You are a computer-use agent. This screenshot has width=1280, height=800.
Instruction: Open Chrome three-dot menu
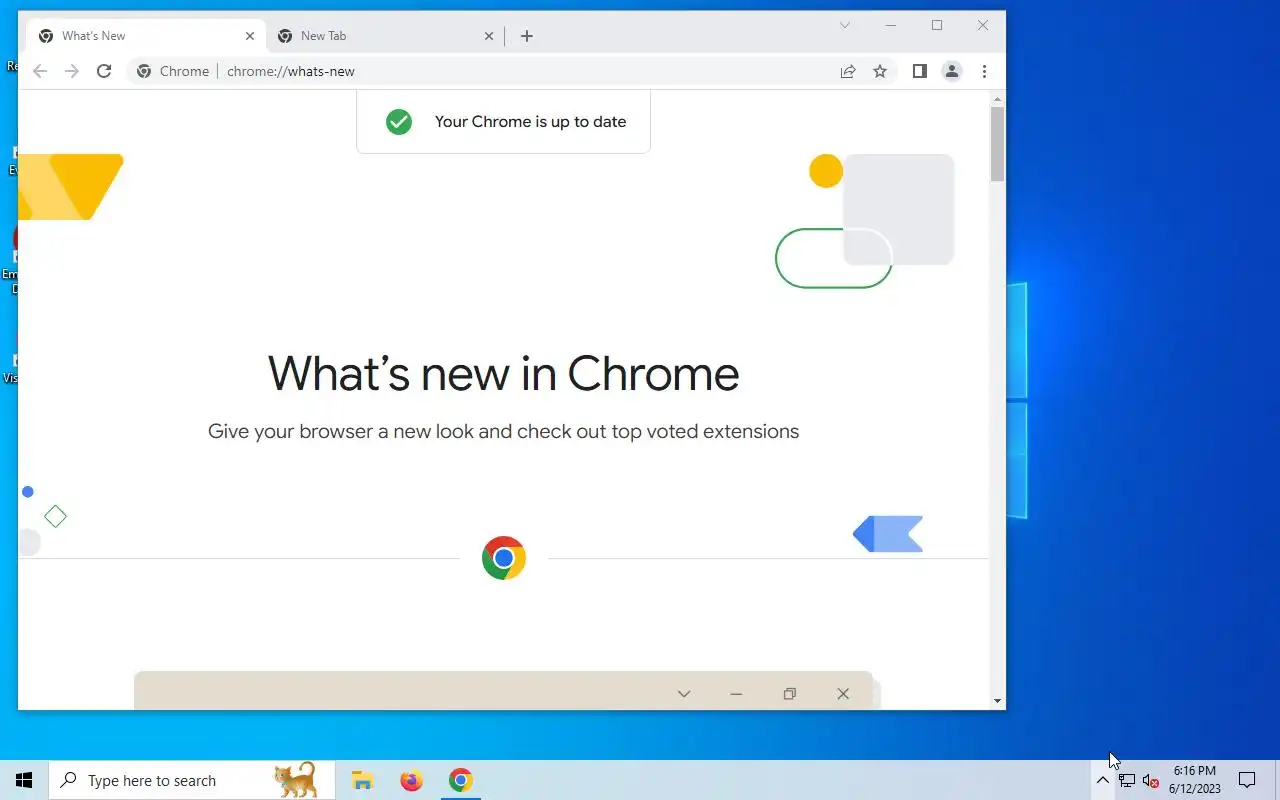(984, 71)
